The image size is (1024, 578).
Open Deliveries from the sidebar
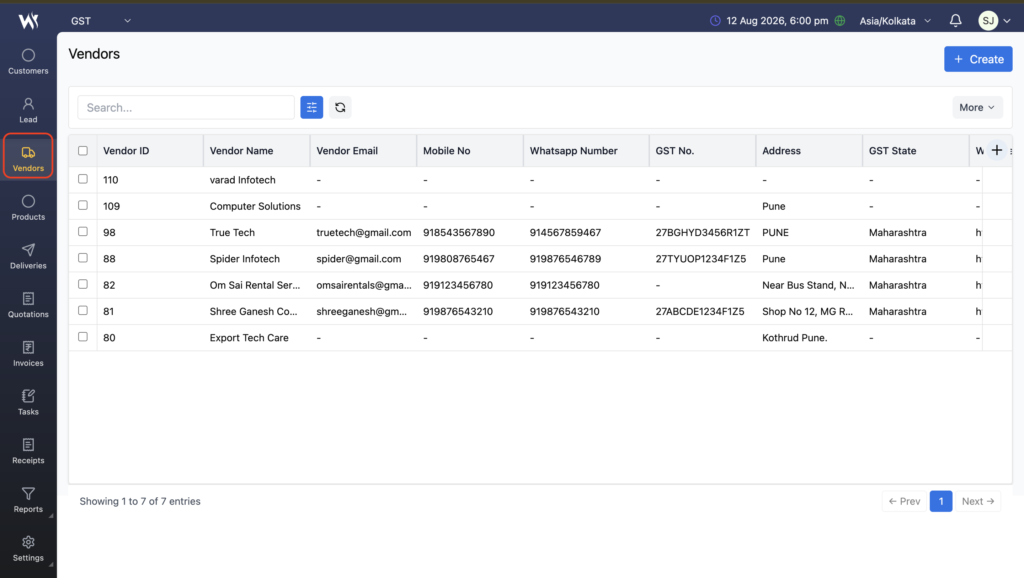pyautogui.click(x=28, y=256)
